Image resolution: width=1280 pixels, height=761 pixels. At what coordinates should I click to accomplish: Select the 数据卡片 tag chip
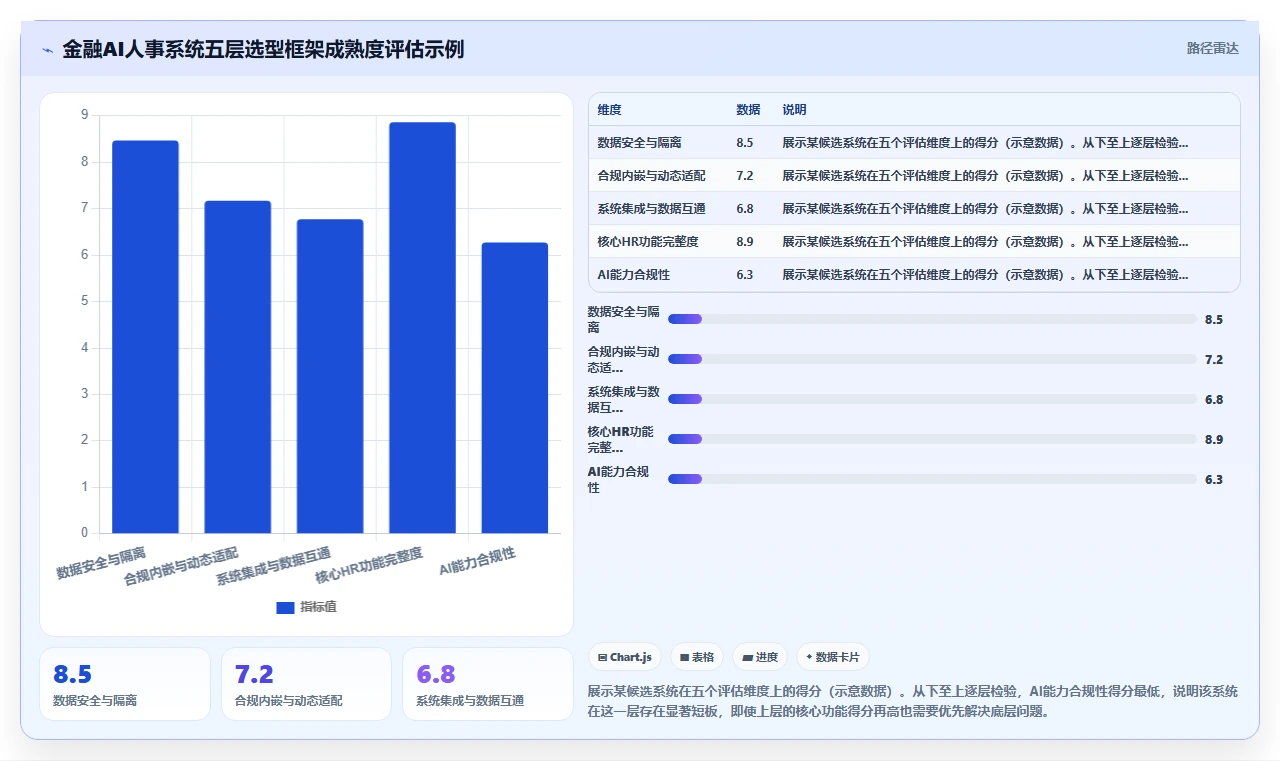[x=833, y=657]
